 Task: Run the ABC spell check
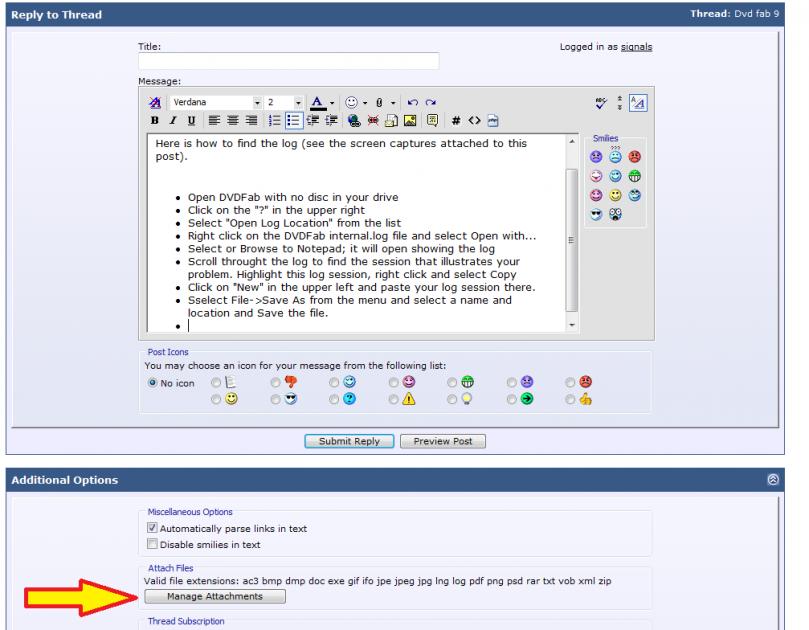pyautogui.click(x=601, y=103)
